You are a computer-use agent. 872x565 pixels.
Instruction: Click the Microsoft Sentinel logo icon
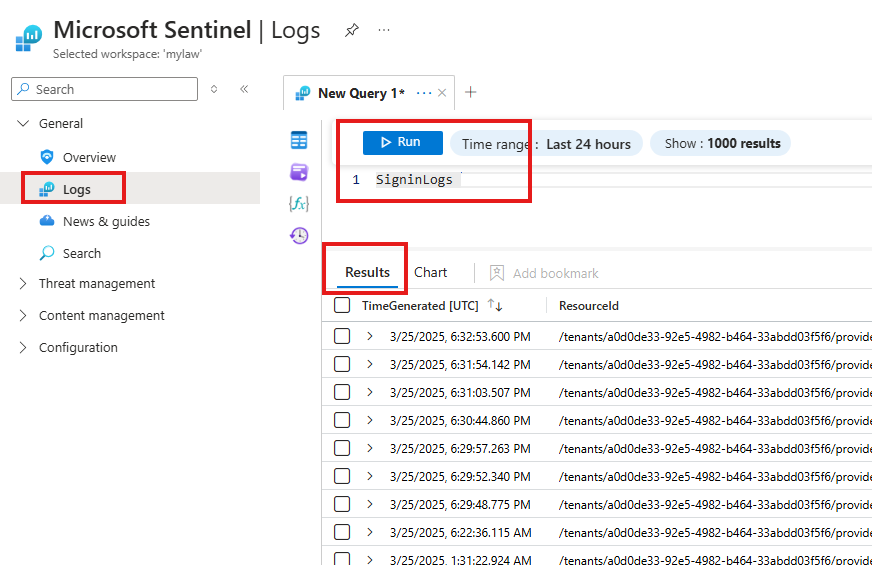click(28, 38)
